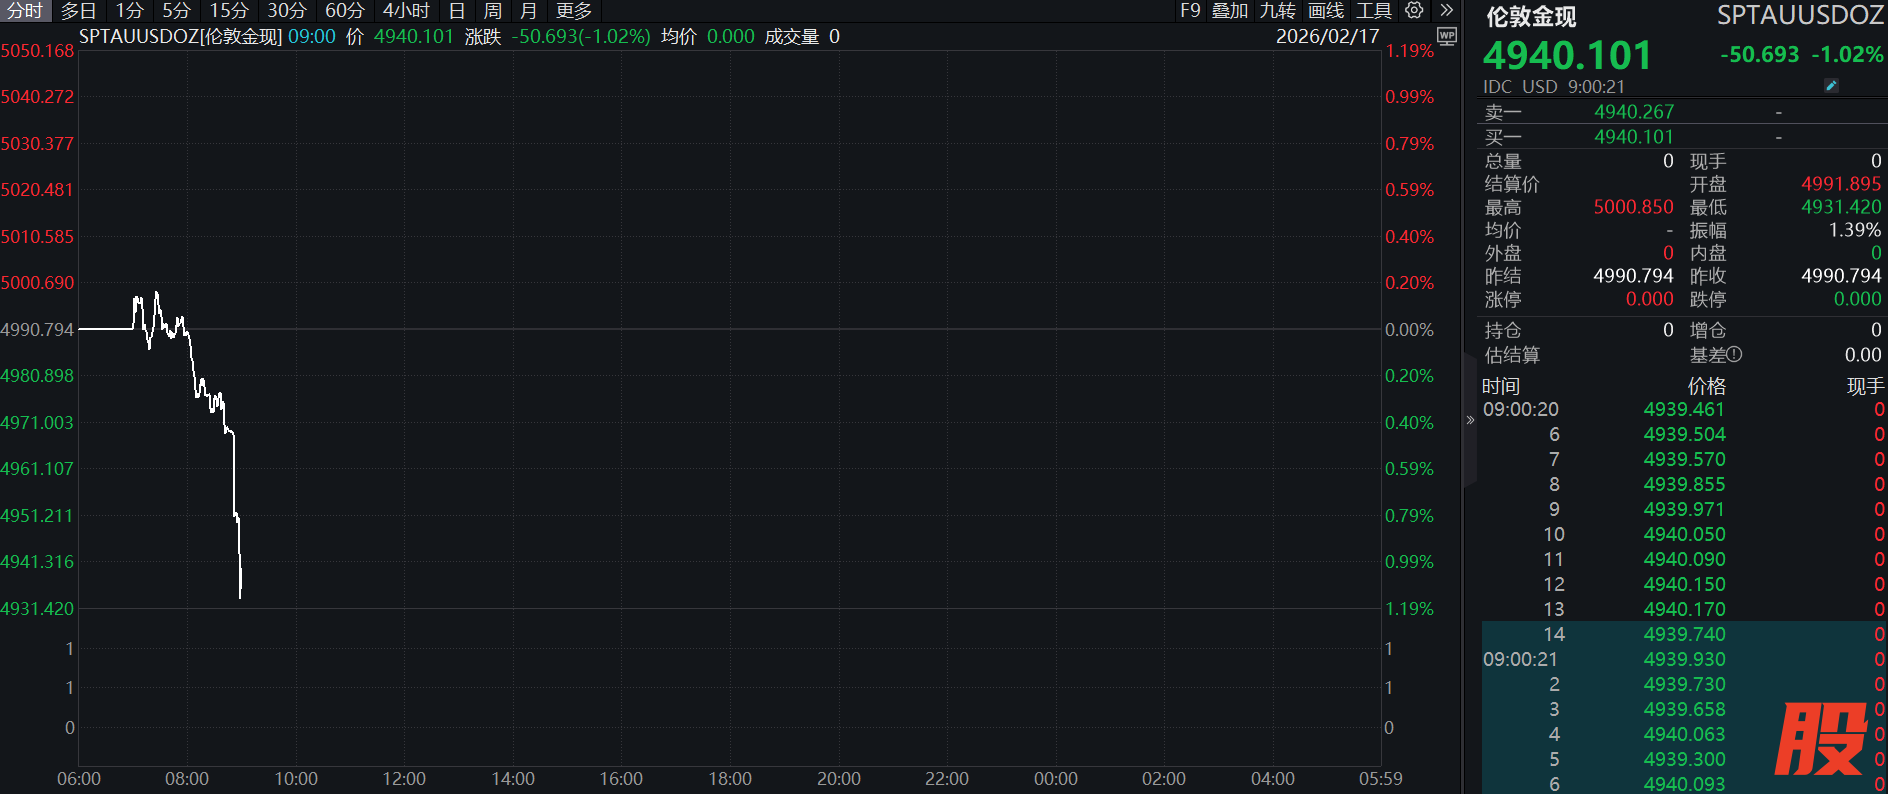1888x794 pixels.
Task: Select the 60分 timeframe
Action: pos(345,11)
